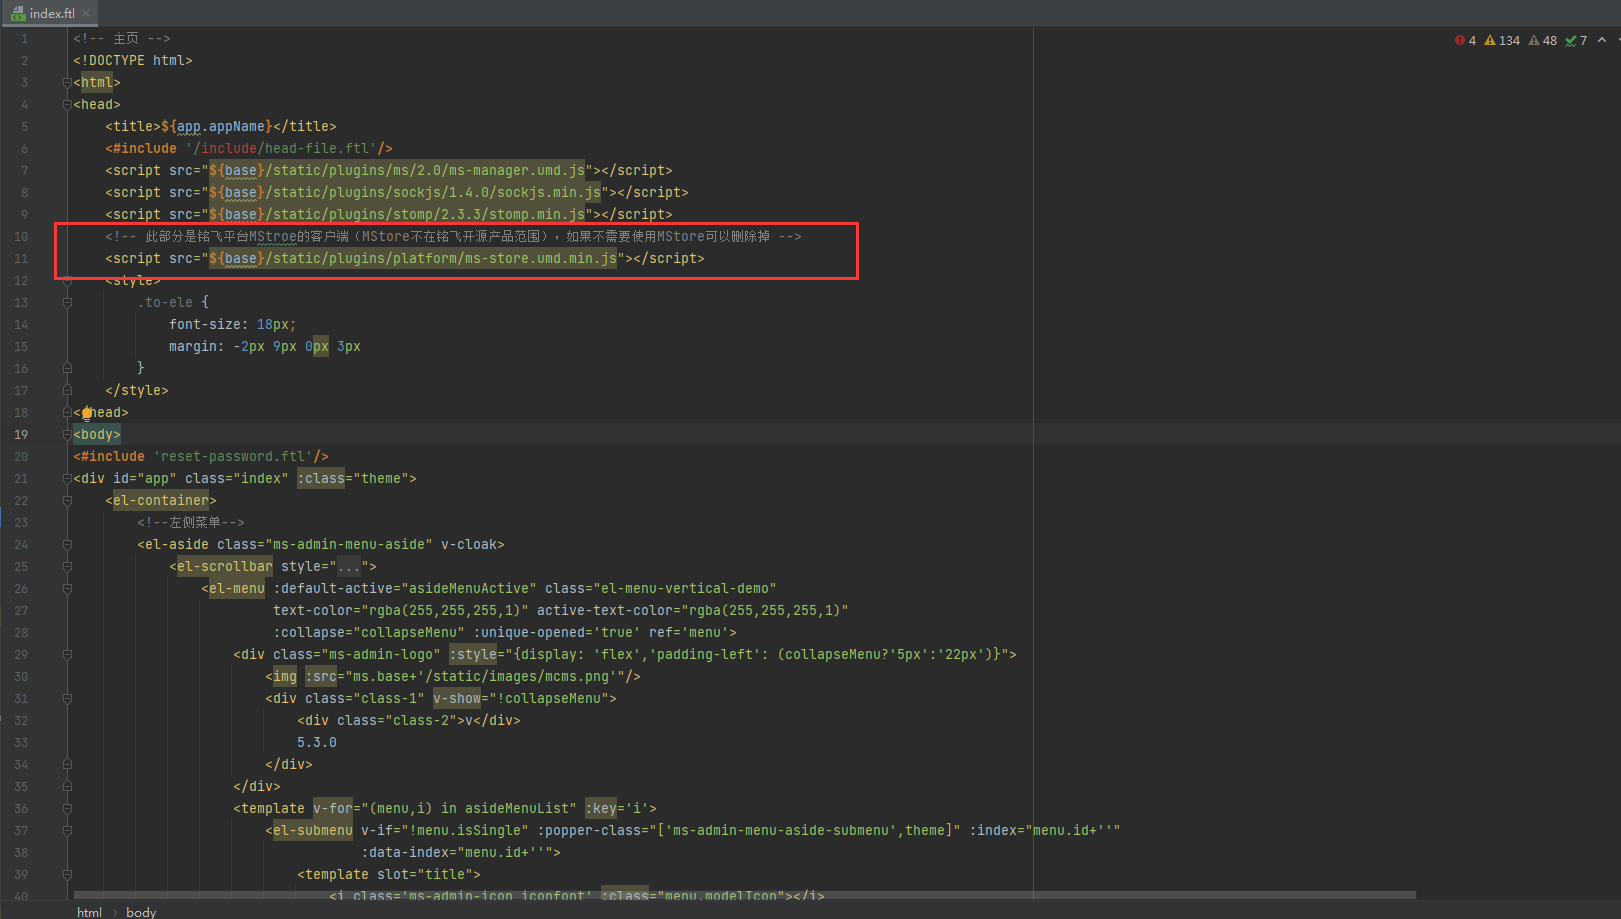1621x919 pixels.
Task: Collapse the el-container fold on line 22
Action: [67, 501]
